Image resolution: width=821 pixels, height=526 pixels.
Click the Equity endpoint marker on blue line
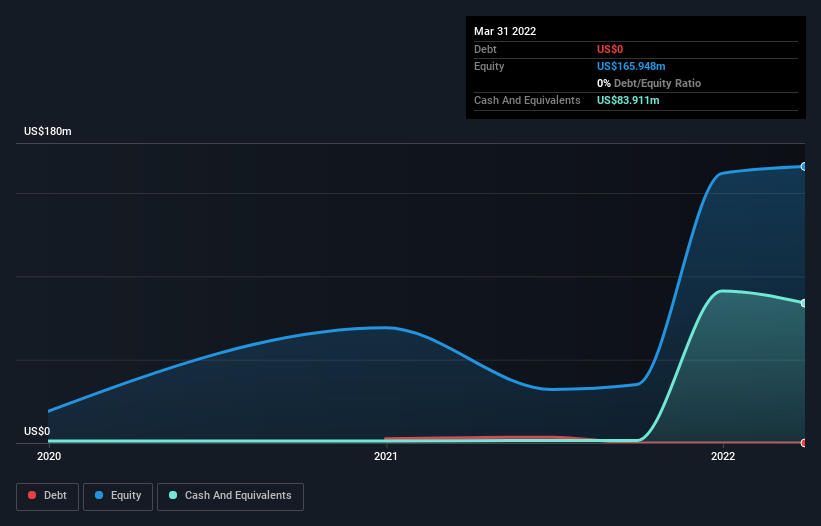[804, 166]
